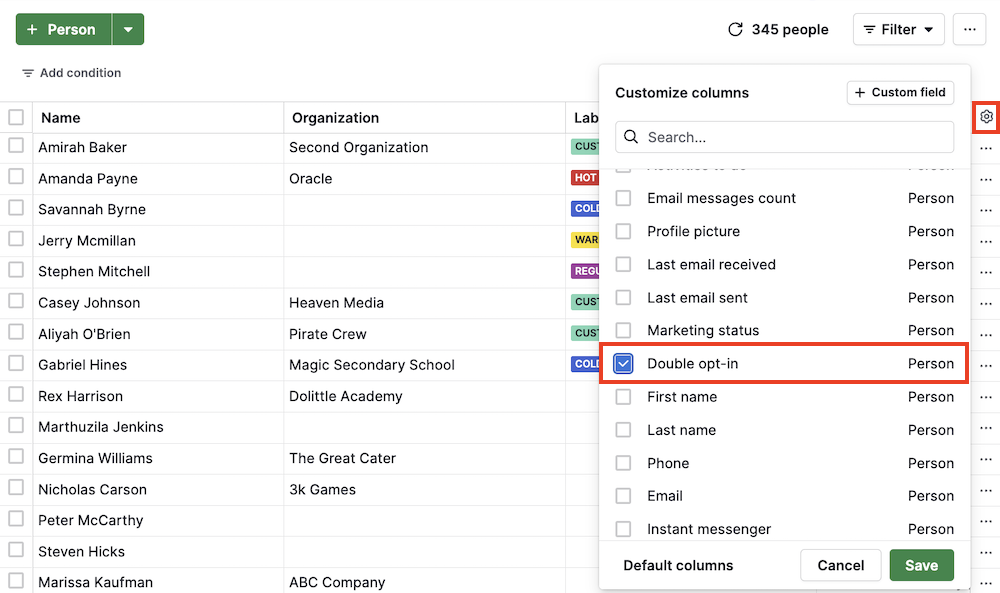The image size is (1000, 593).
Task: Click the gear icon for column settings
Action: click(x=986, y=117)
